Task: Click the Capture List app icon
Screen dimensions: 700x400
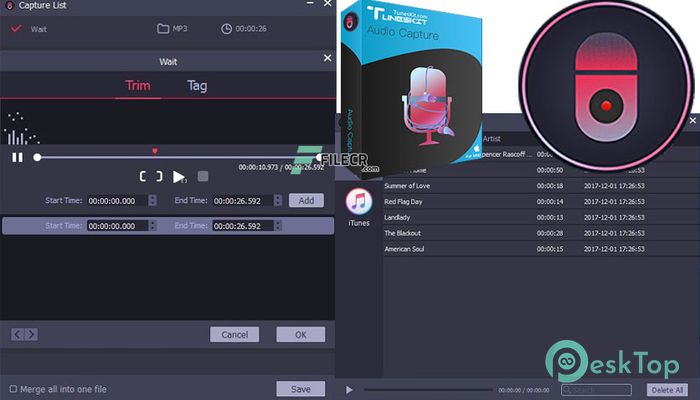Action: coord(8,5)
